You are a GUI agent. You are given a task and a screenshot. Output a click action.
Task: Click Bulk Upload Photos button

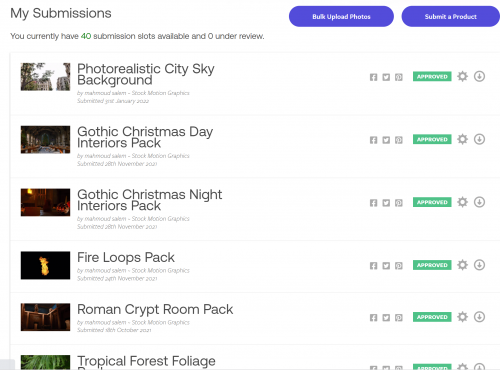(341, 16)
